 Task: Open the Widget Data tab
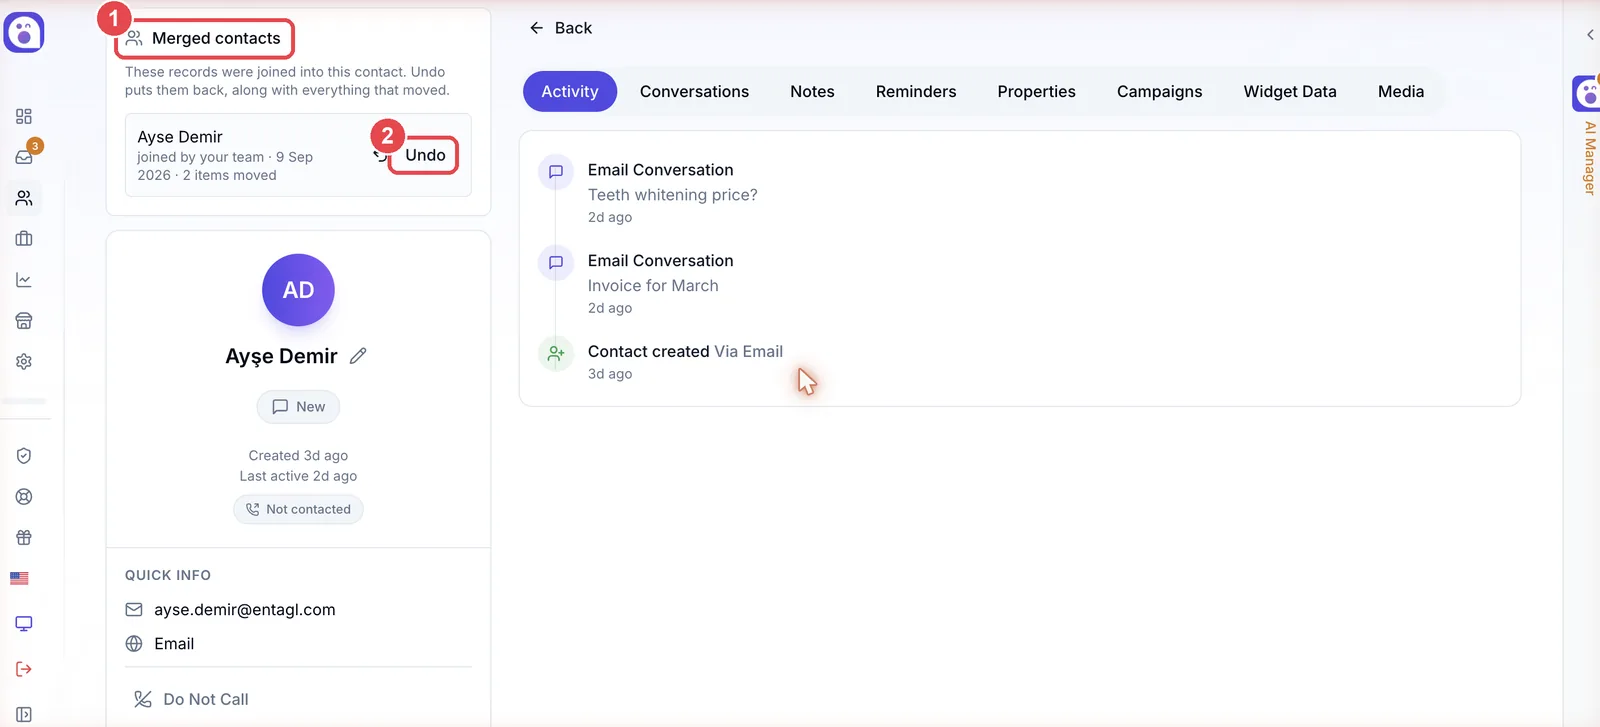pyautogui.click(x=1290, y=91)
